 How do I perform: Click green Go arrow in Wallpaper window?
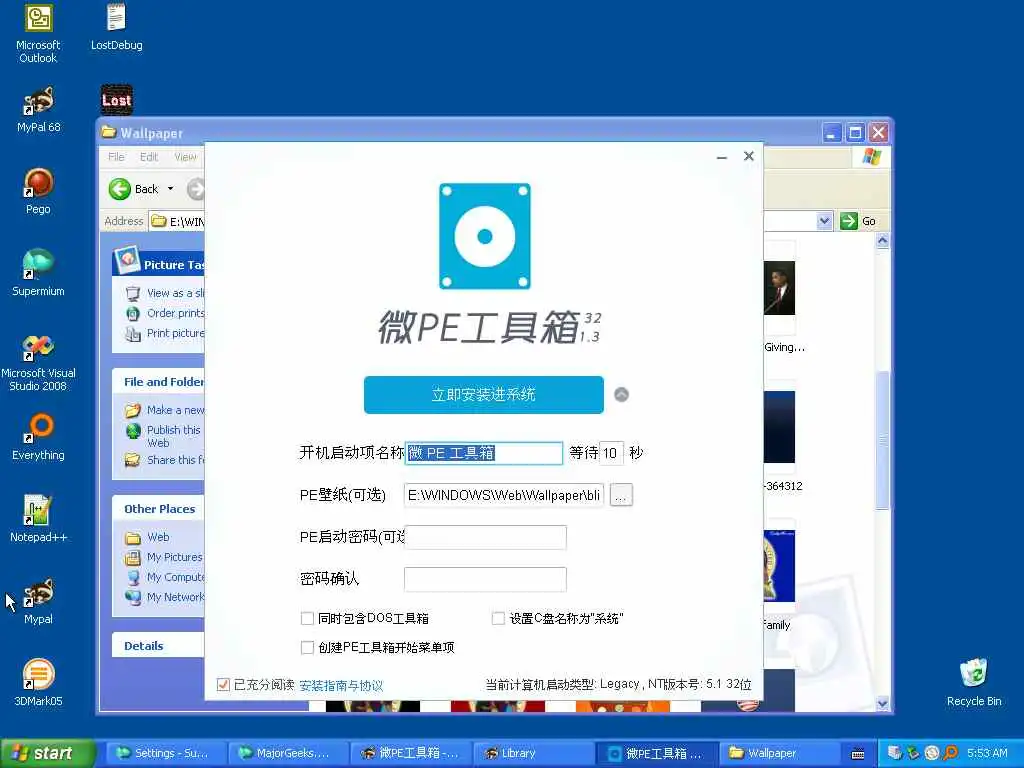[x=848, y=221]
